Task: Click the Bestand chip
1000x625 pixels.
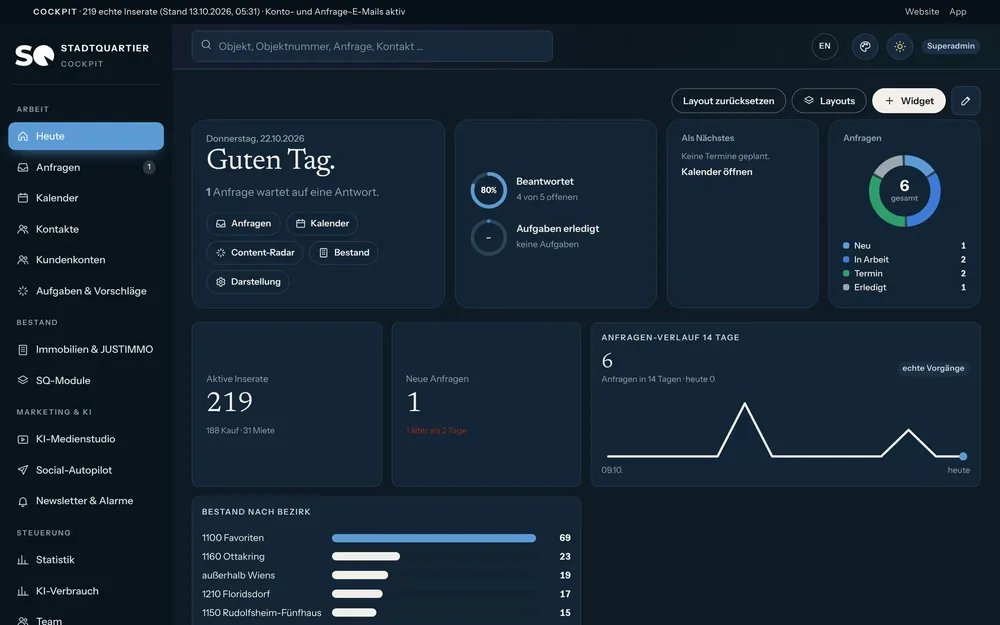Action: pyautogui.click(x=344, y=253)
